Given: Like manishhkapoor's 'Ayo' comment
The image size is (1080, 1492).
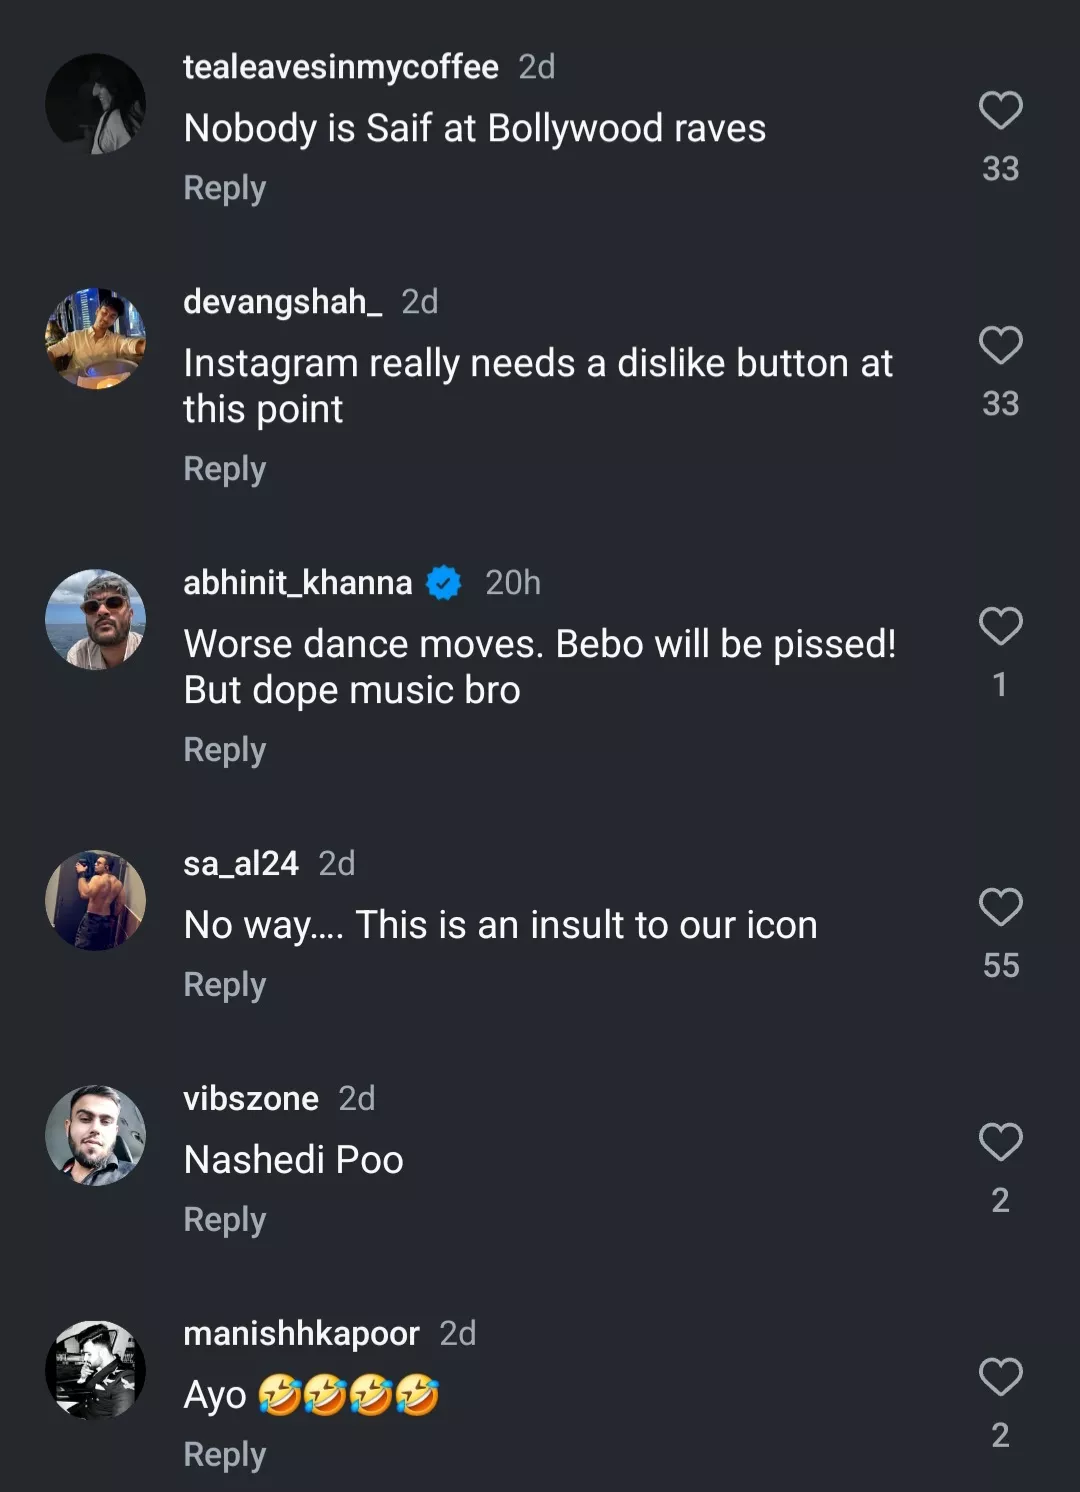Looking at the screenshot, I should tap(1000, 1378).
